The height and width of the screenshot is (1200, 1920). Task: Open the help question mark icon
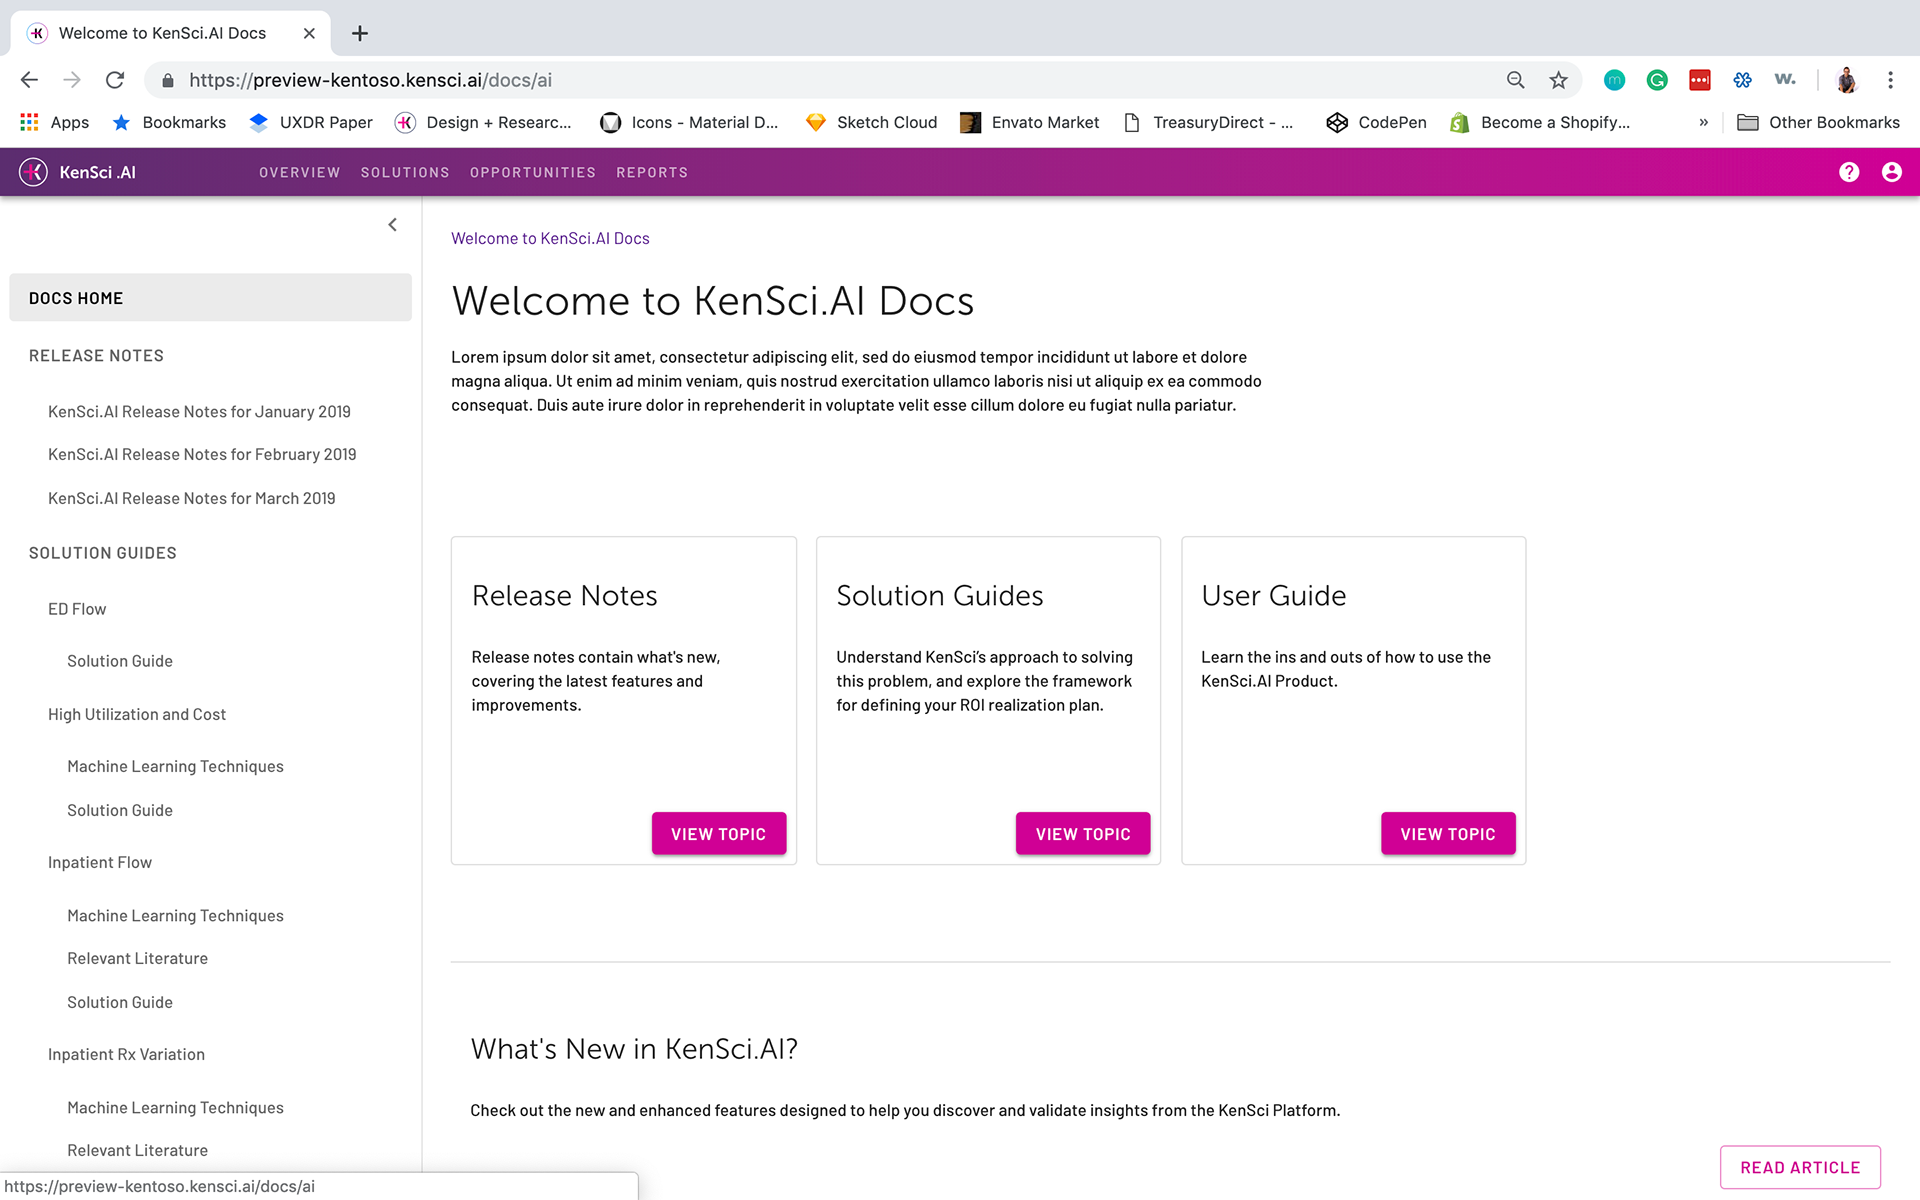[1849, 172]
